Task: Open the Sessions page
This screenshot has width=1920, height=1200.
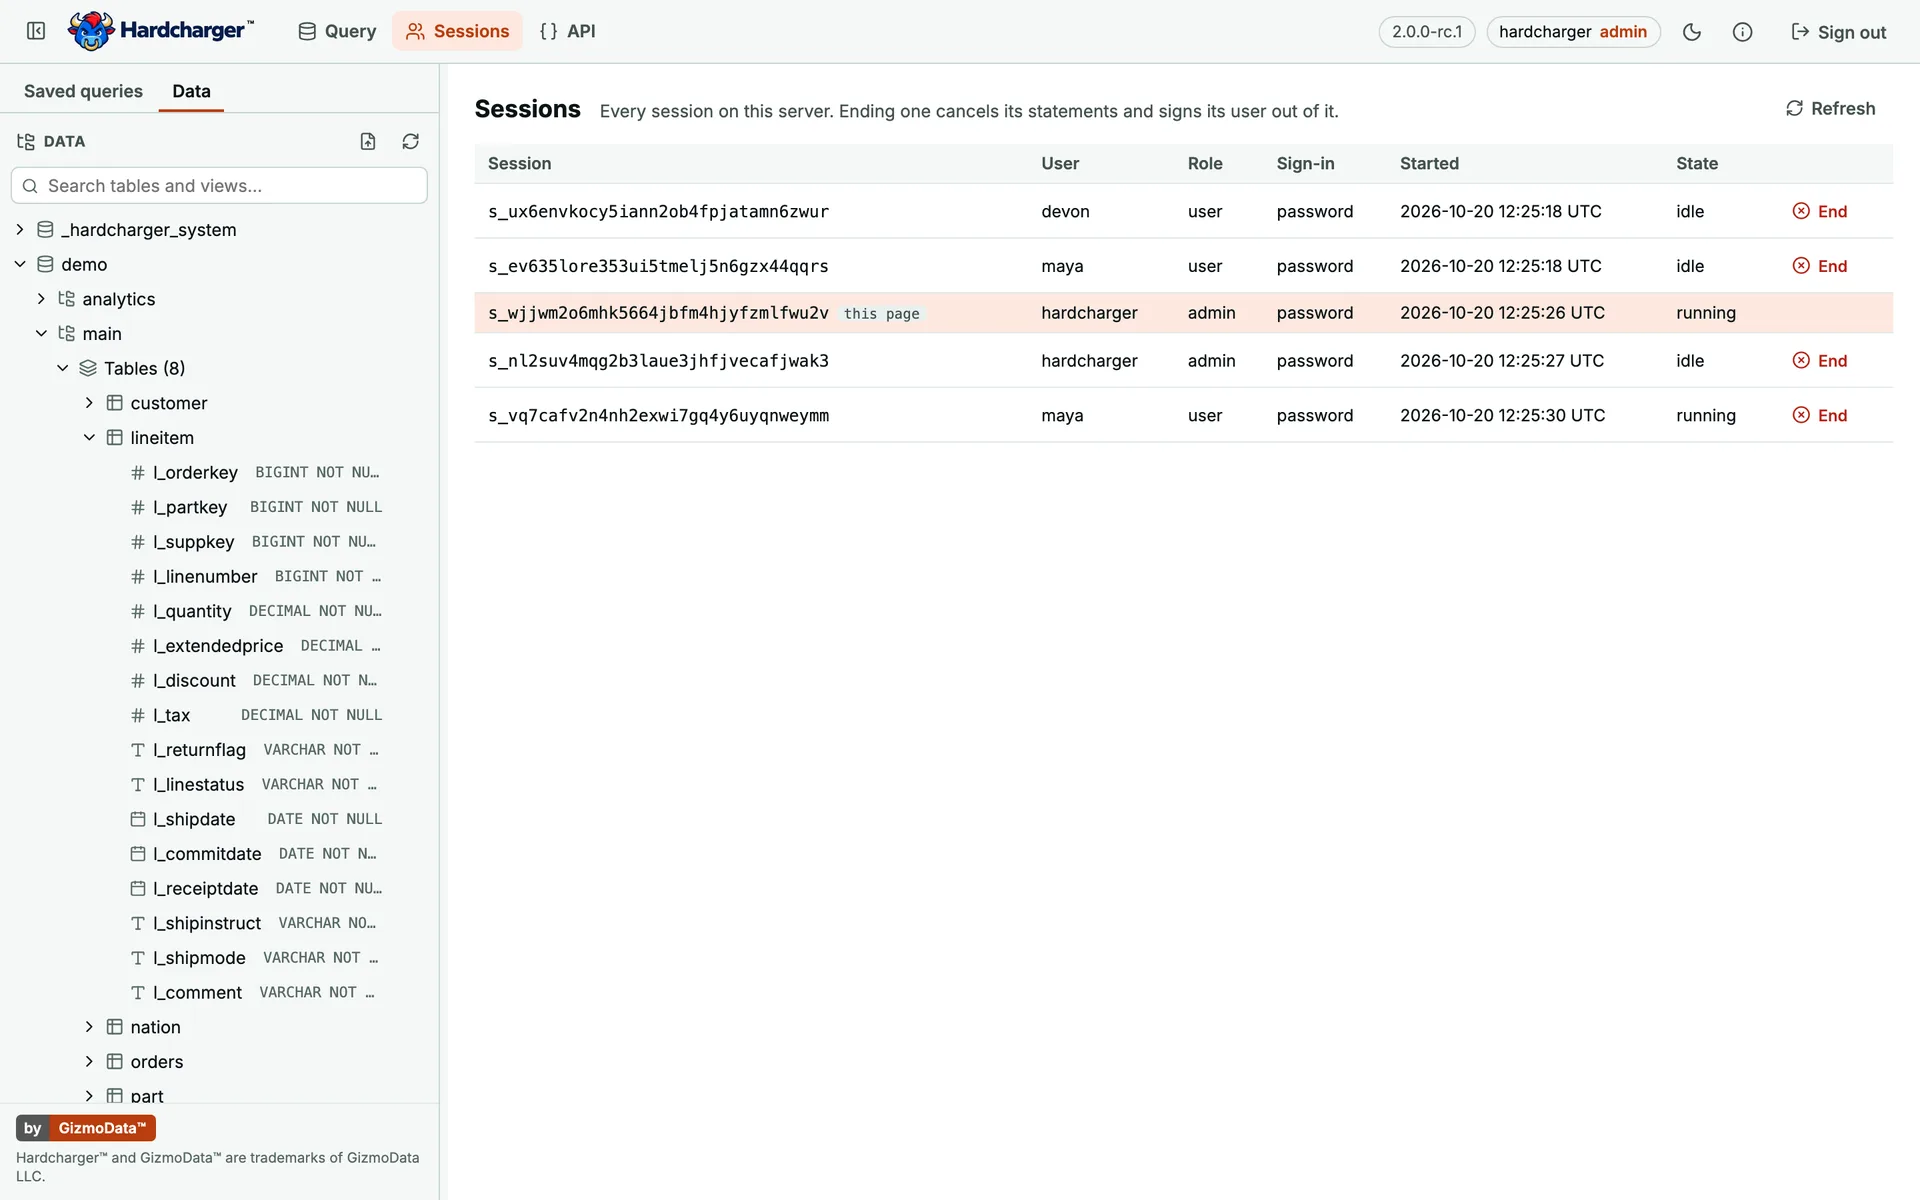Action: click(x=458, y=31)
